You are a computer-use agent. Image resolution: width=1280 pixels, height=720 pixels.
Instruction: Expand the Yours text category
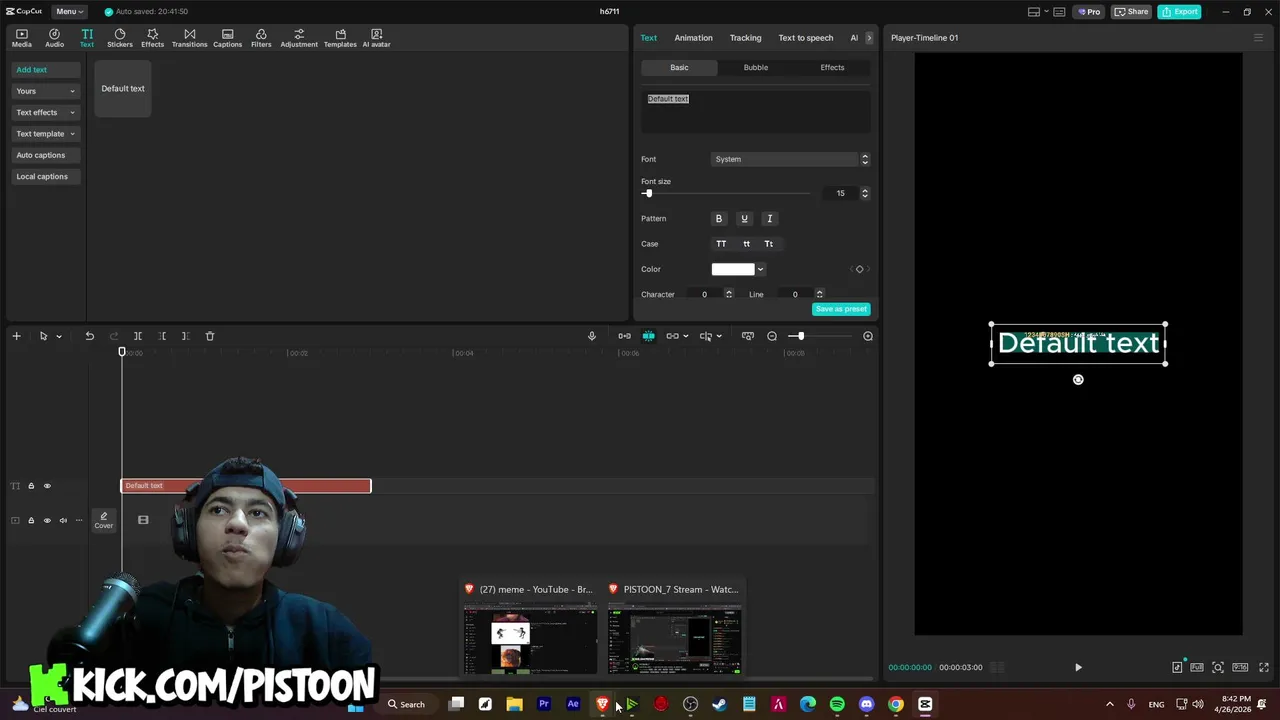coord(45,91)
